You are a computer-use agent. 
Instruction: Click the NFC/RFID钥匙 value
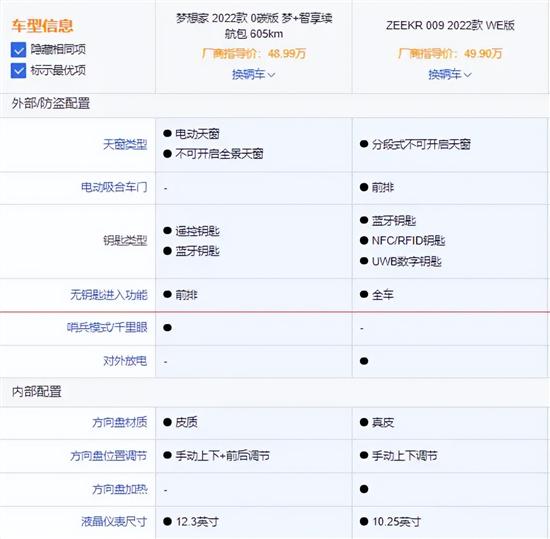pos(408,241)
